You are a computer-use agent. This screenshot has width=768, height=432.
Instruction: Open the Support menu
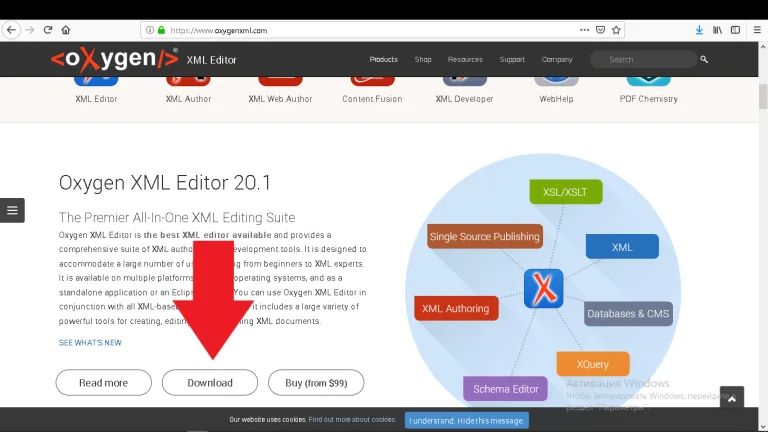(x=512, y=59)
